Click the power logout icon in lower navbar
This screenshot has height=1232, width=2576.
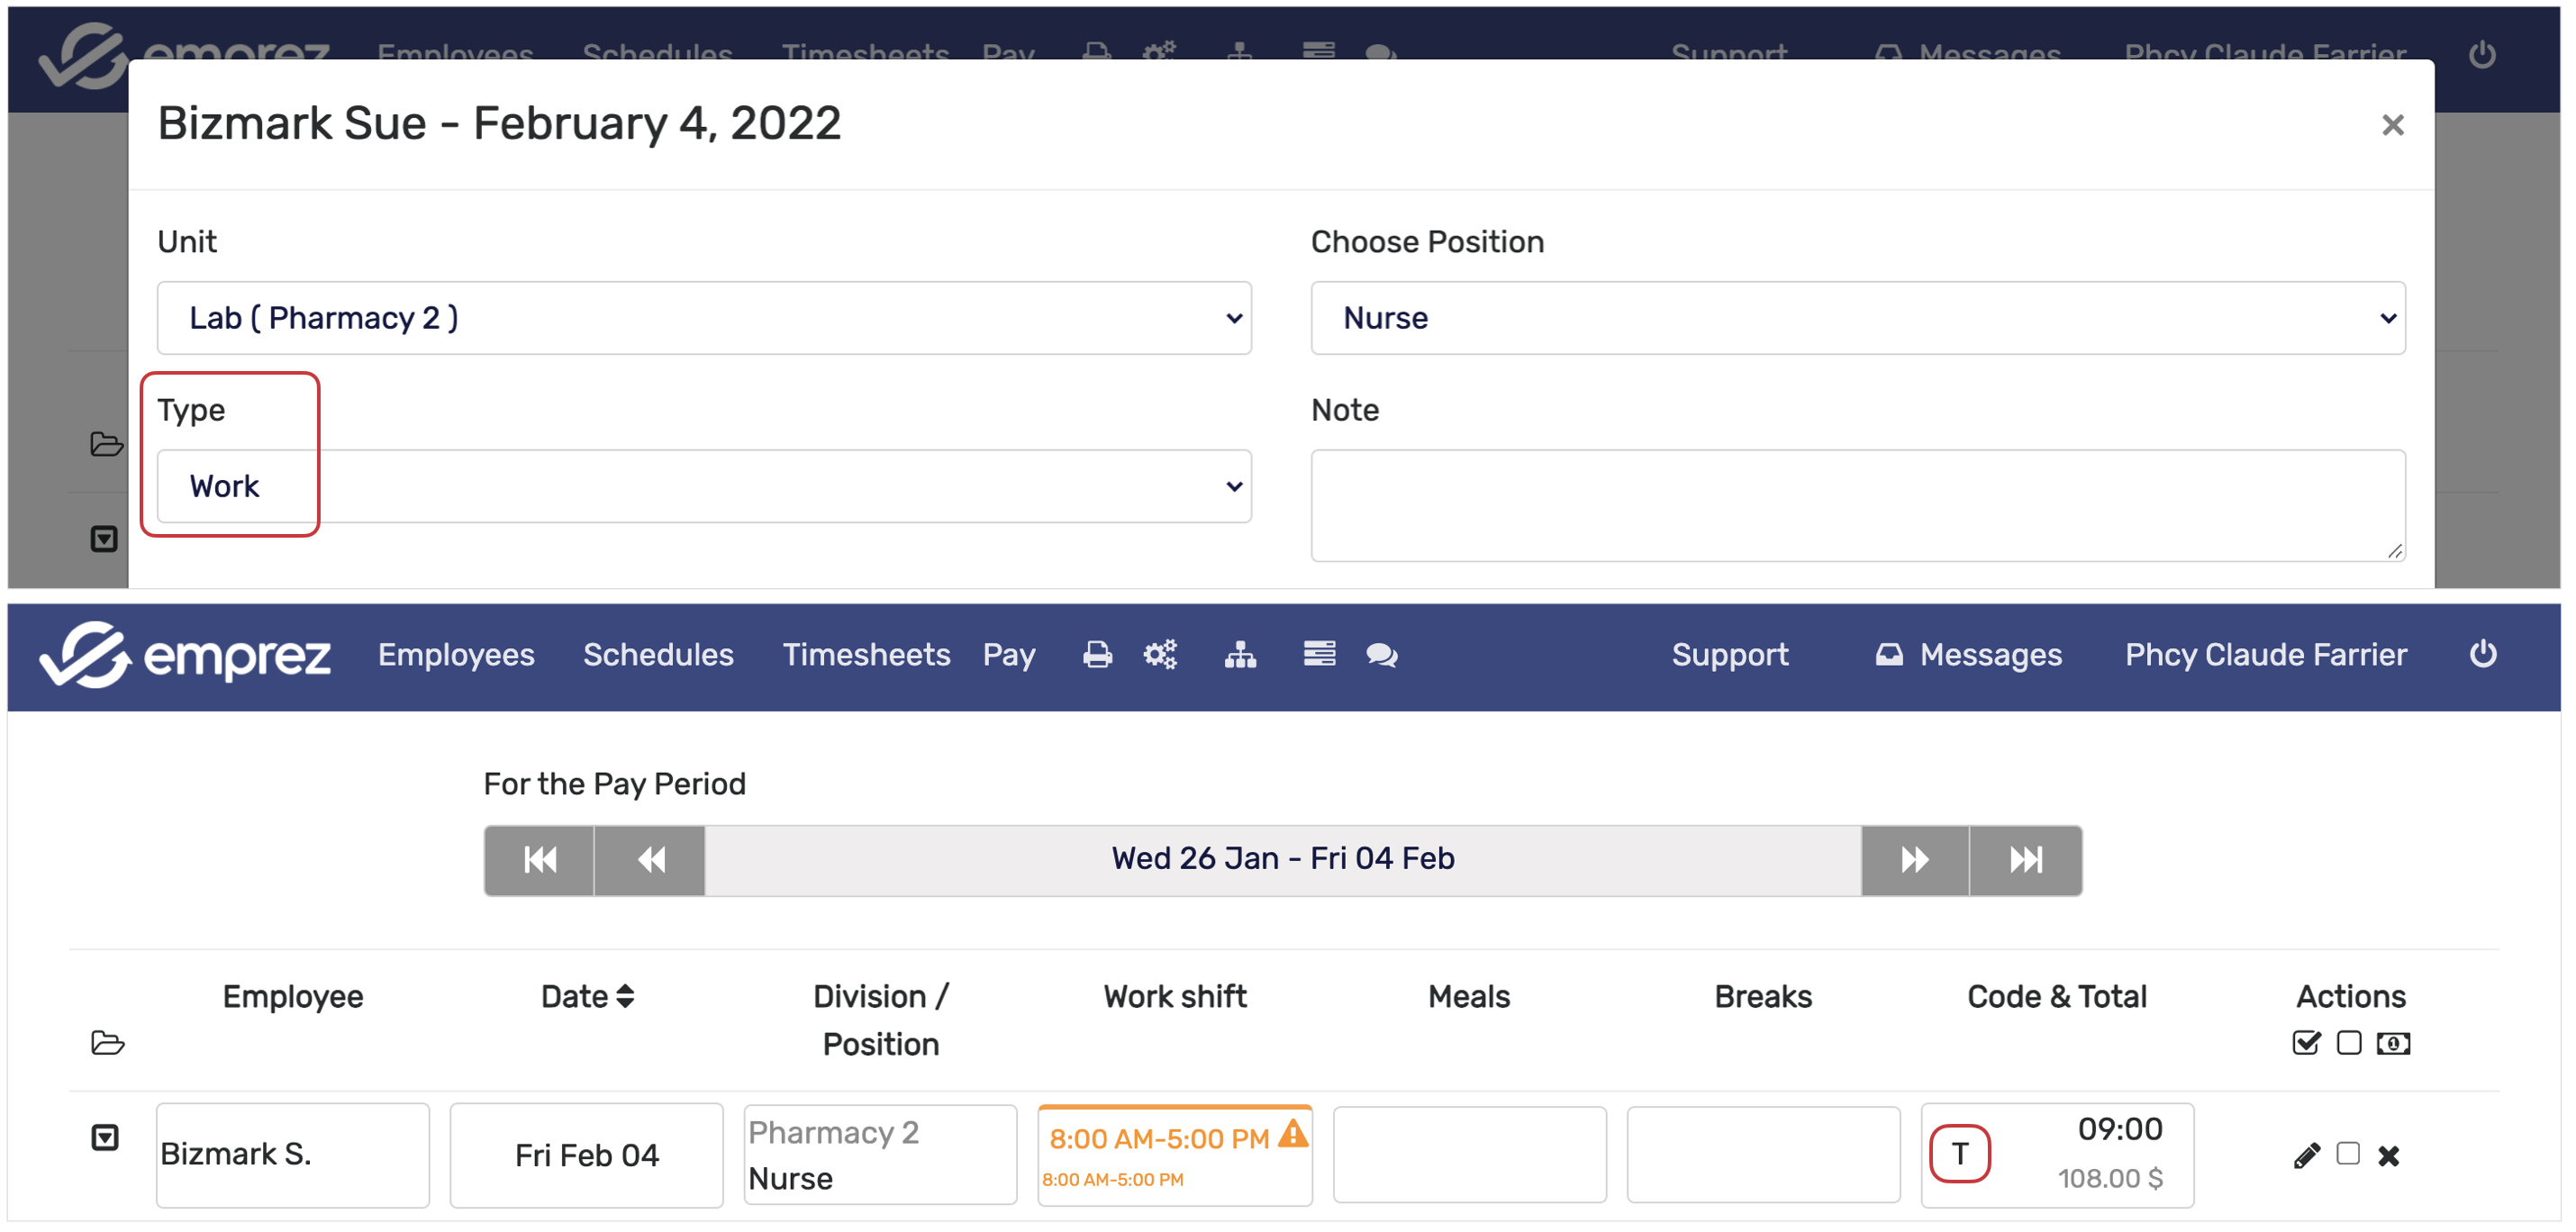coord(2482,654)
